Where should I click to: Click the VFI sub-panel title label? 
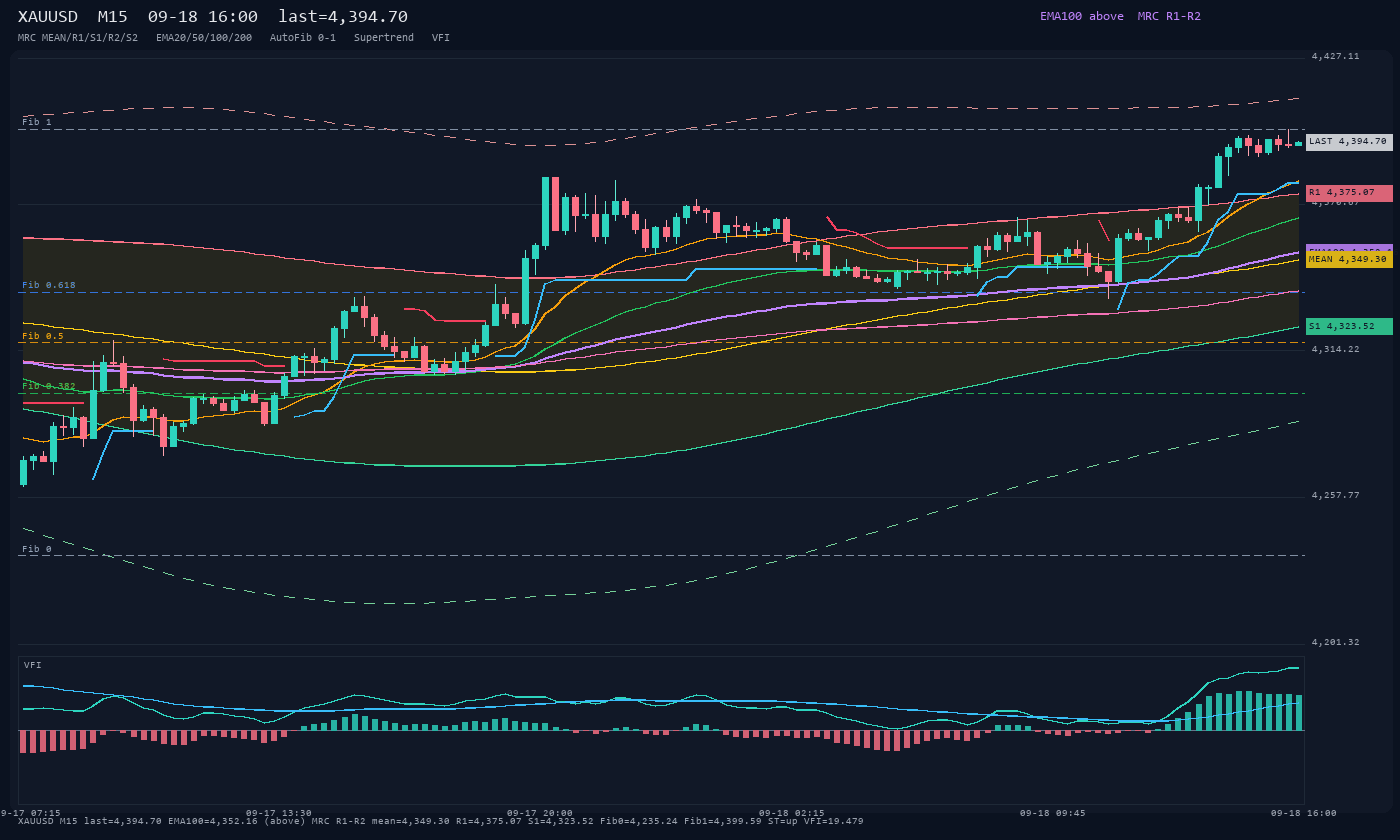(x=33, y=665)
